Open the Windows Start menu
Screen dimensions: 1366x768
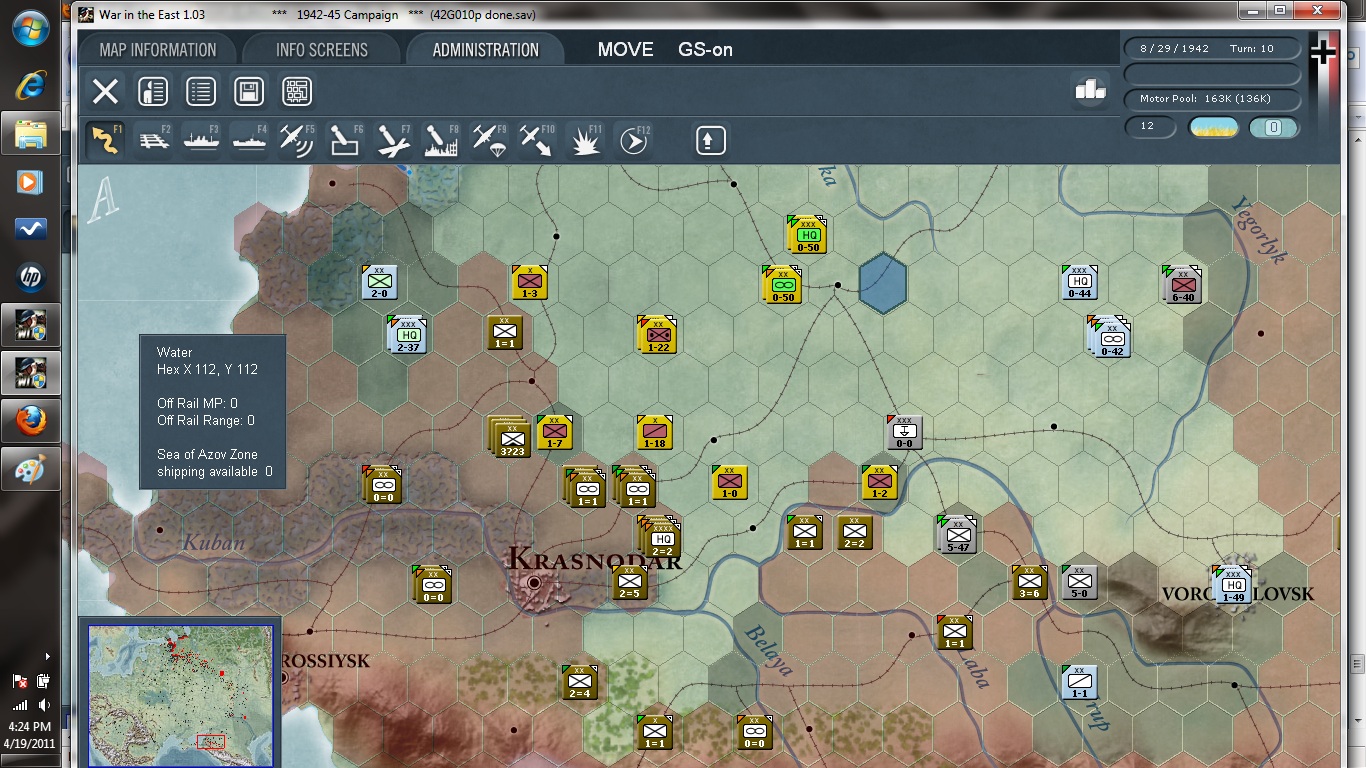[x=31, y=29]
